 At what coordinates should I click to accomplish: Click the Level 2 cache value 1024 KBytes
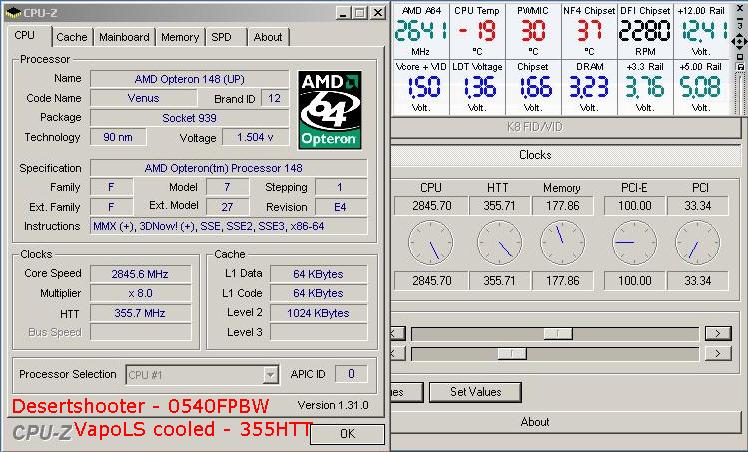[x=318, y=313]
